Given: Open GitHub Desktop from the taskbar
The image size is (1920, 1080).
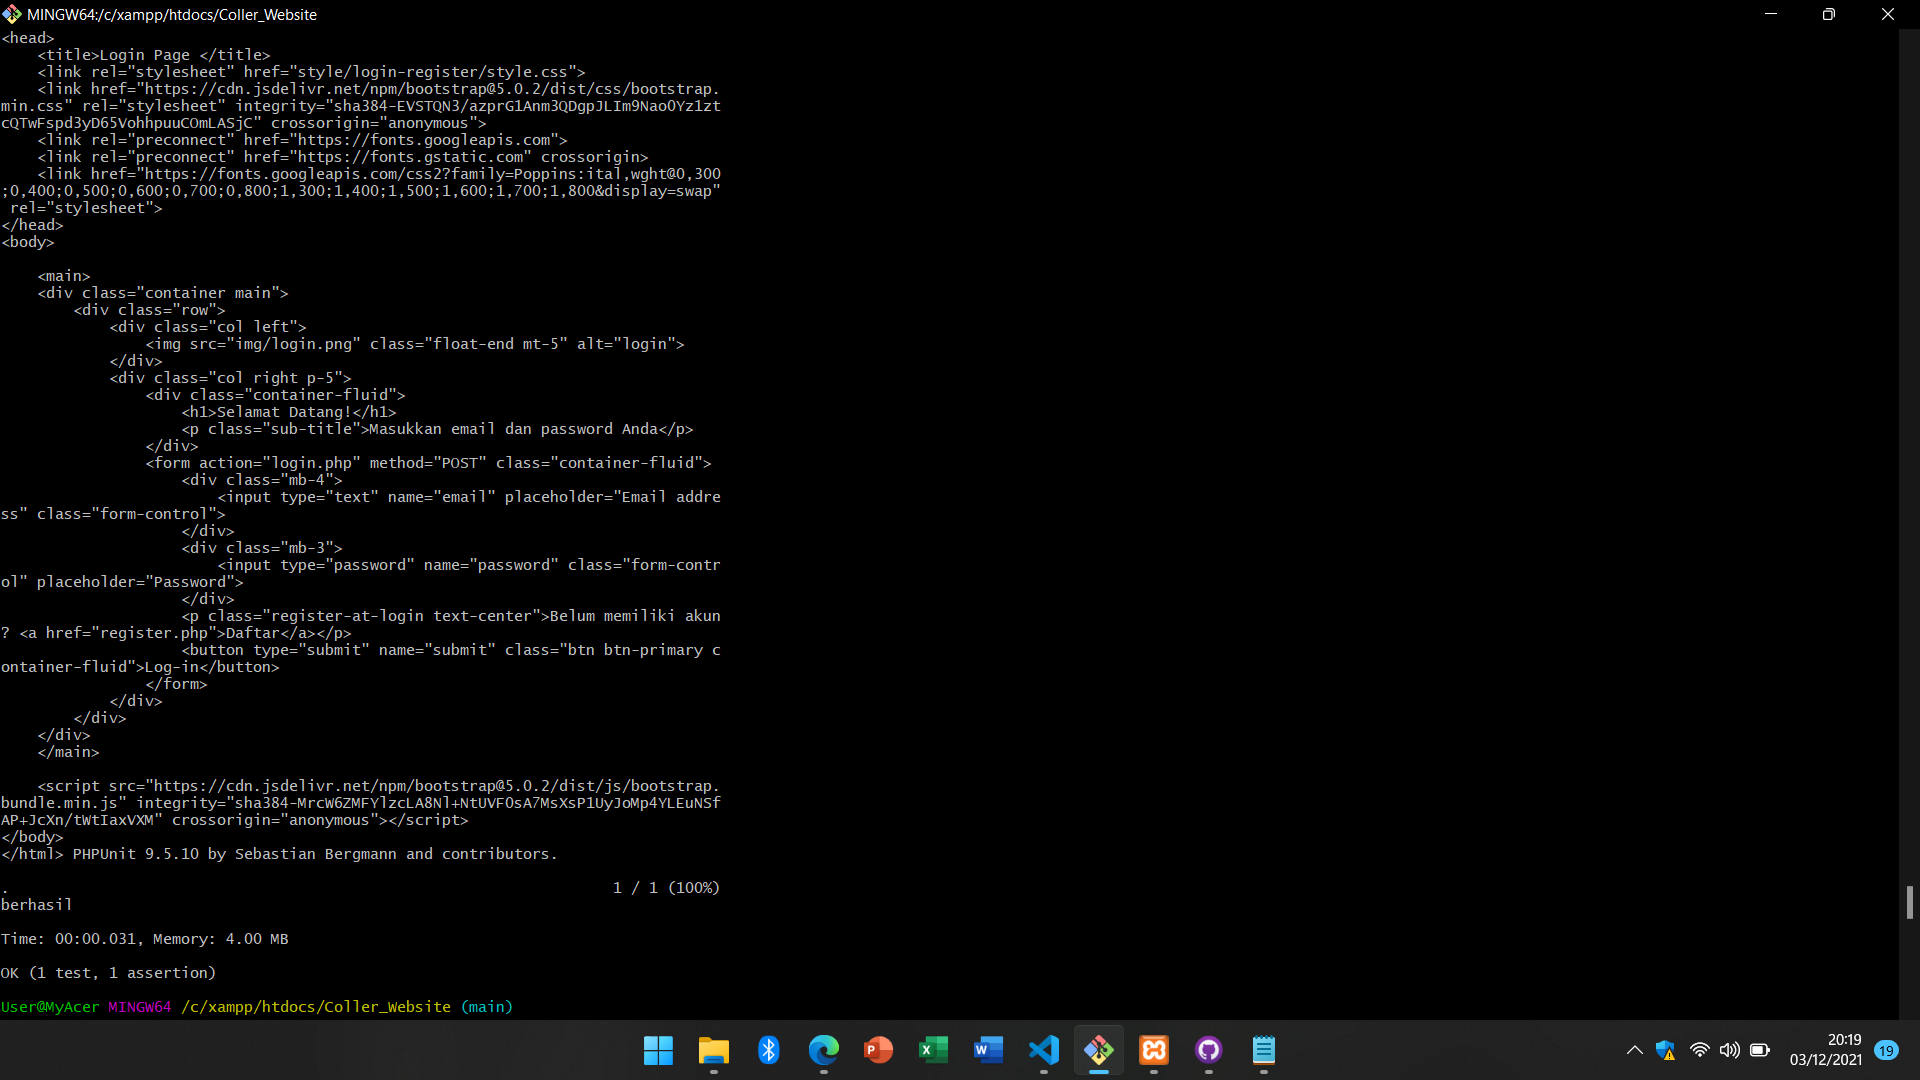Looking at the screenshot, I should tap(1208, 1050).
